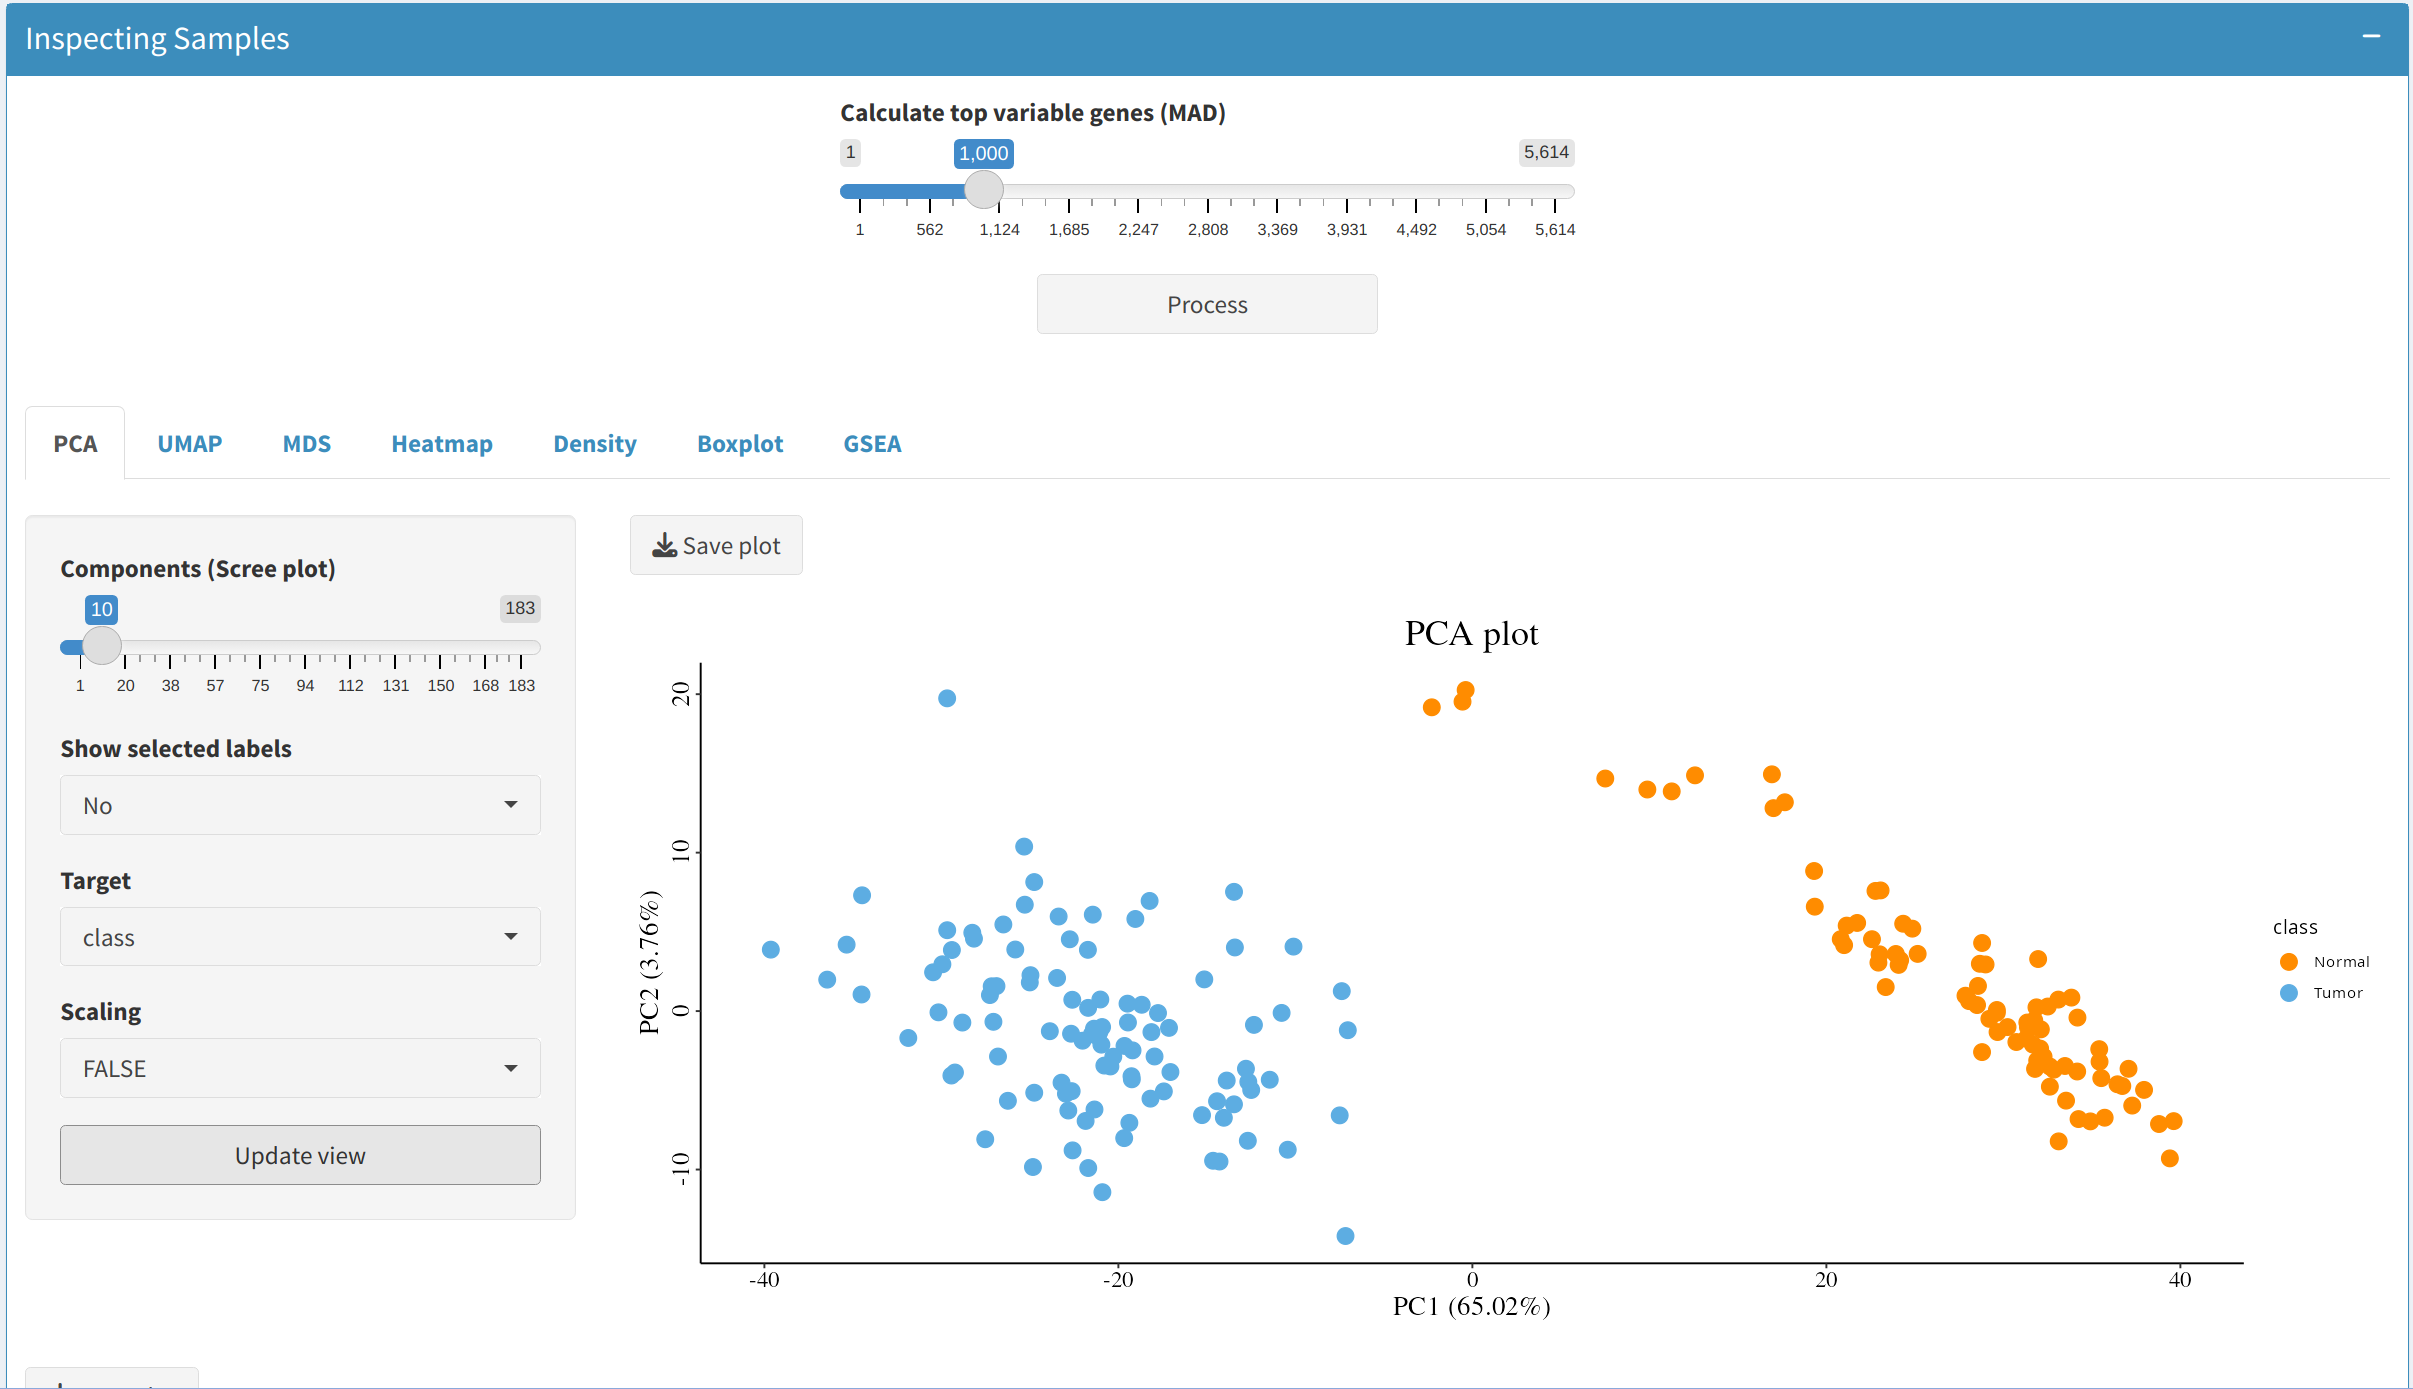Click the isolated blue outlier tumor point at the top
The image size is (2413, 1389).
tap(947, 698)
